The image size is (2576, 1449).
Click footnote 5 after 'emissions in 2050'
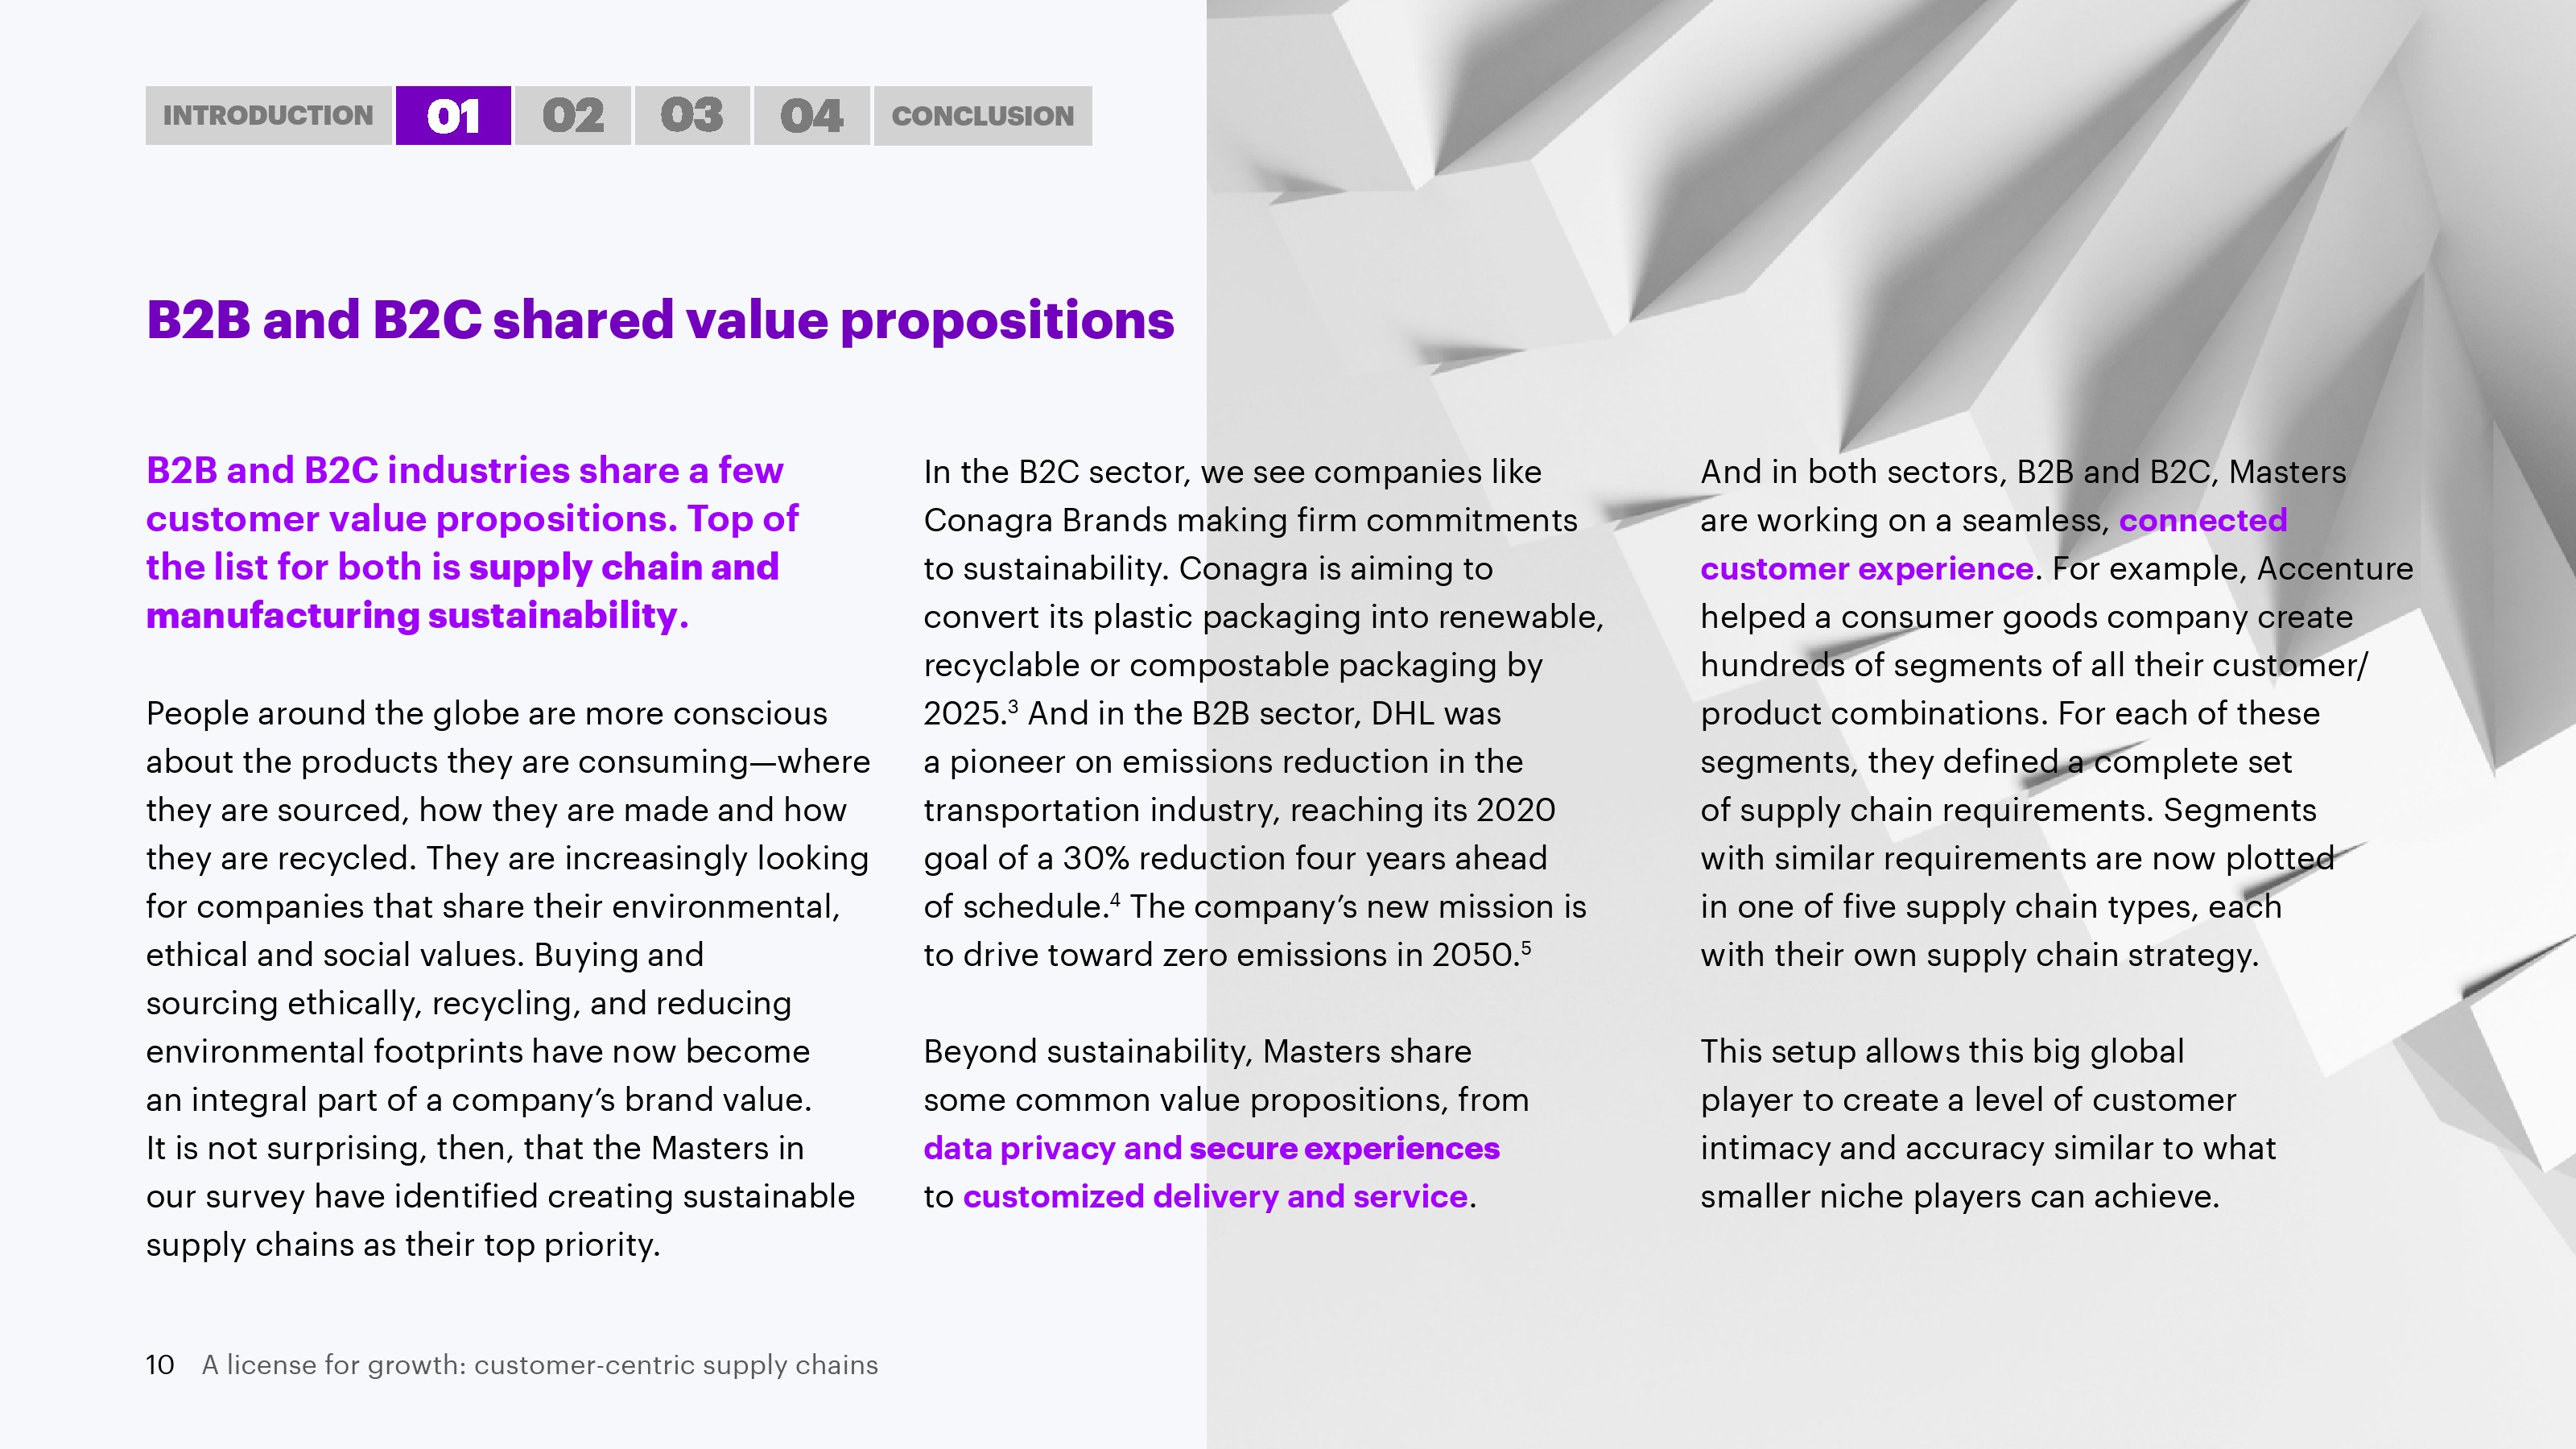(x=1526, y=947)
